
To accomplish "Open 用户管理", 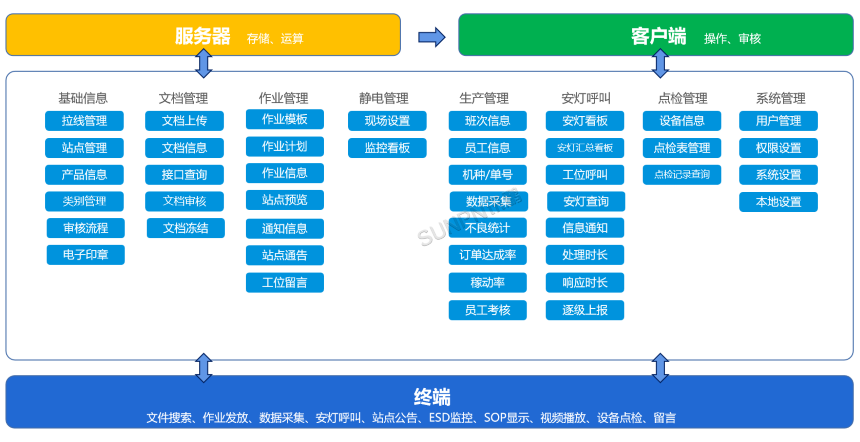I will point(778,121).
